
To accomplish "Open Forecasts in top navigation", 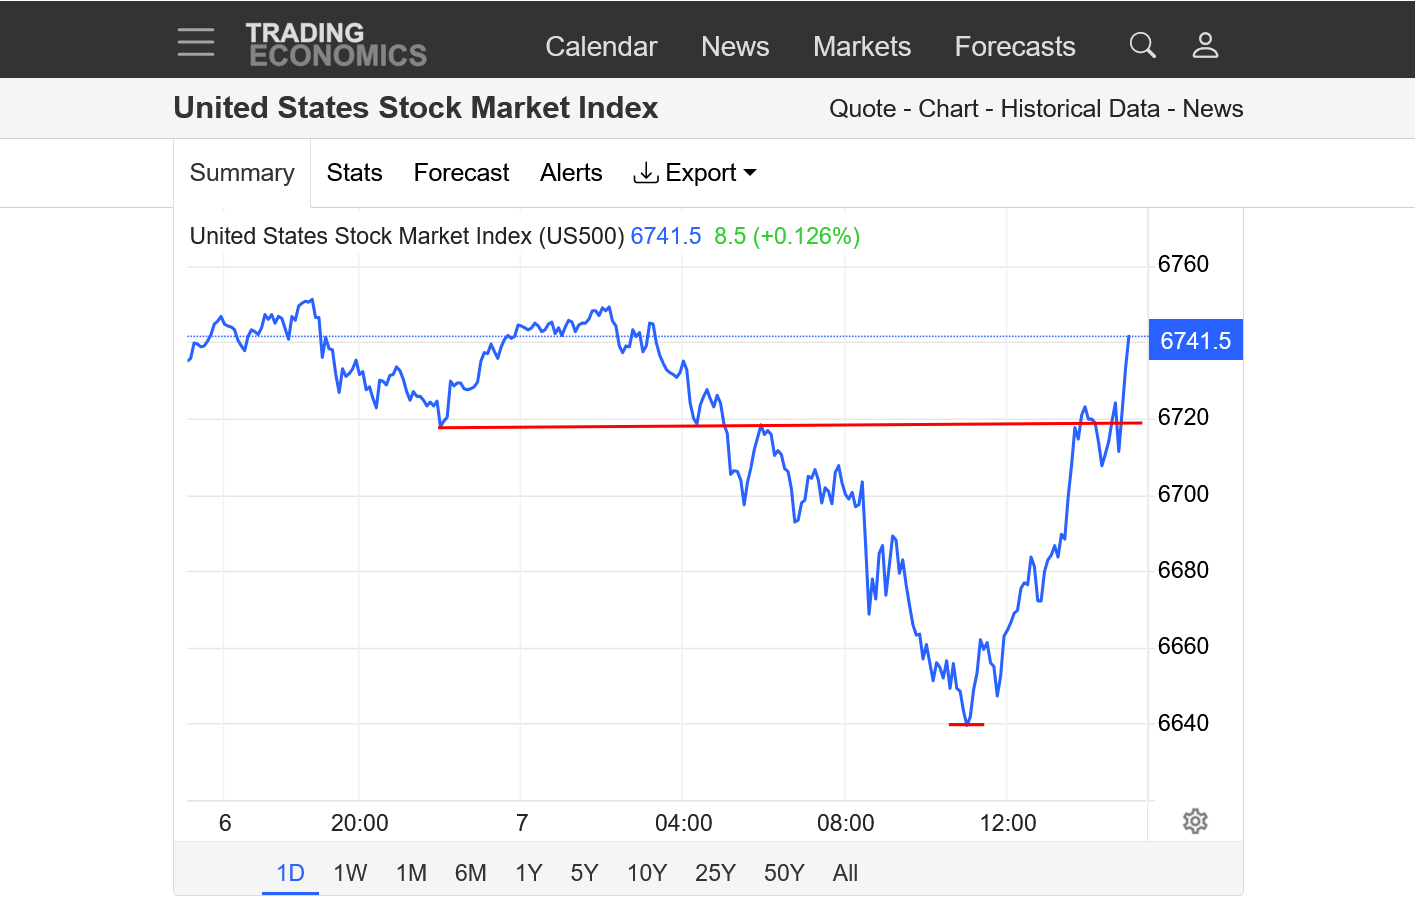I will (x=1014, y=46).
